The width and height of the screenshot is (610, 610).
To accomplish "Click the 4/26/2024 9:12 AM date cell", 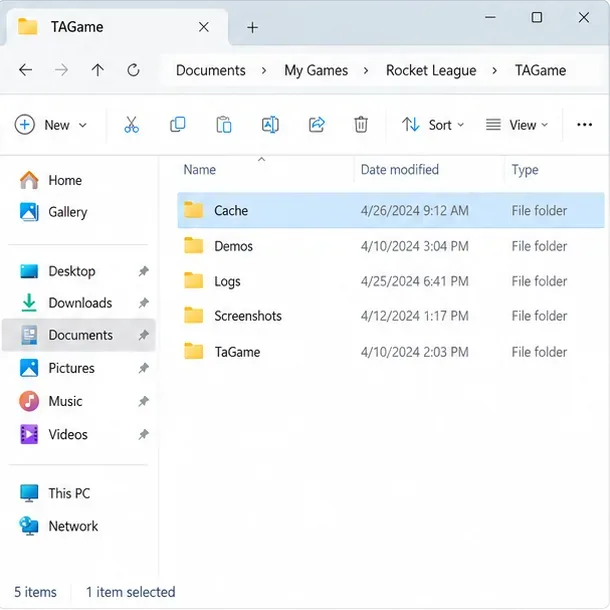I will coord(415,210).
